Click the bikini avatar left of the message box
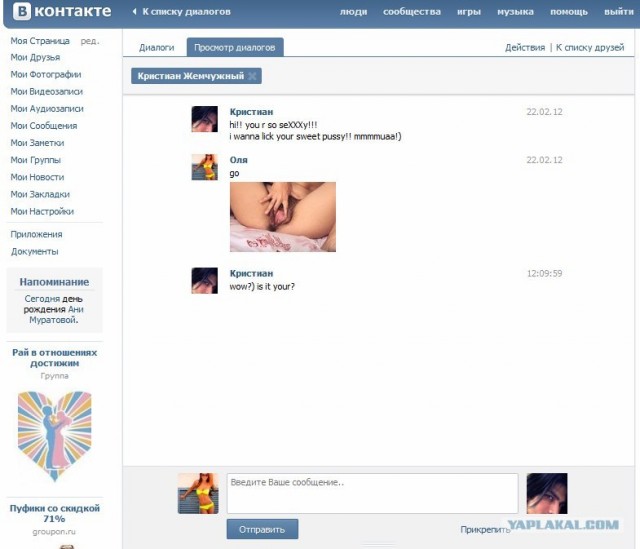The height and width of the screenshot is (549, 640). pos(198,493)
